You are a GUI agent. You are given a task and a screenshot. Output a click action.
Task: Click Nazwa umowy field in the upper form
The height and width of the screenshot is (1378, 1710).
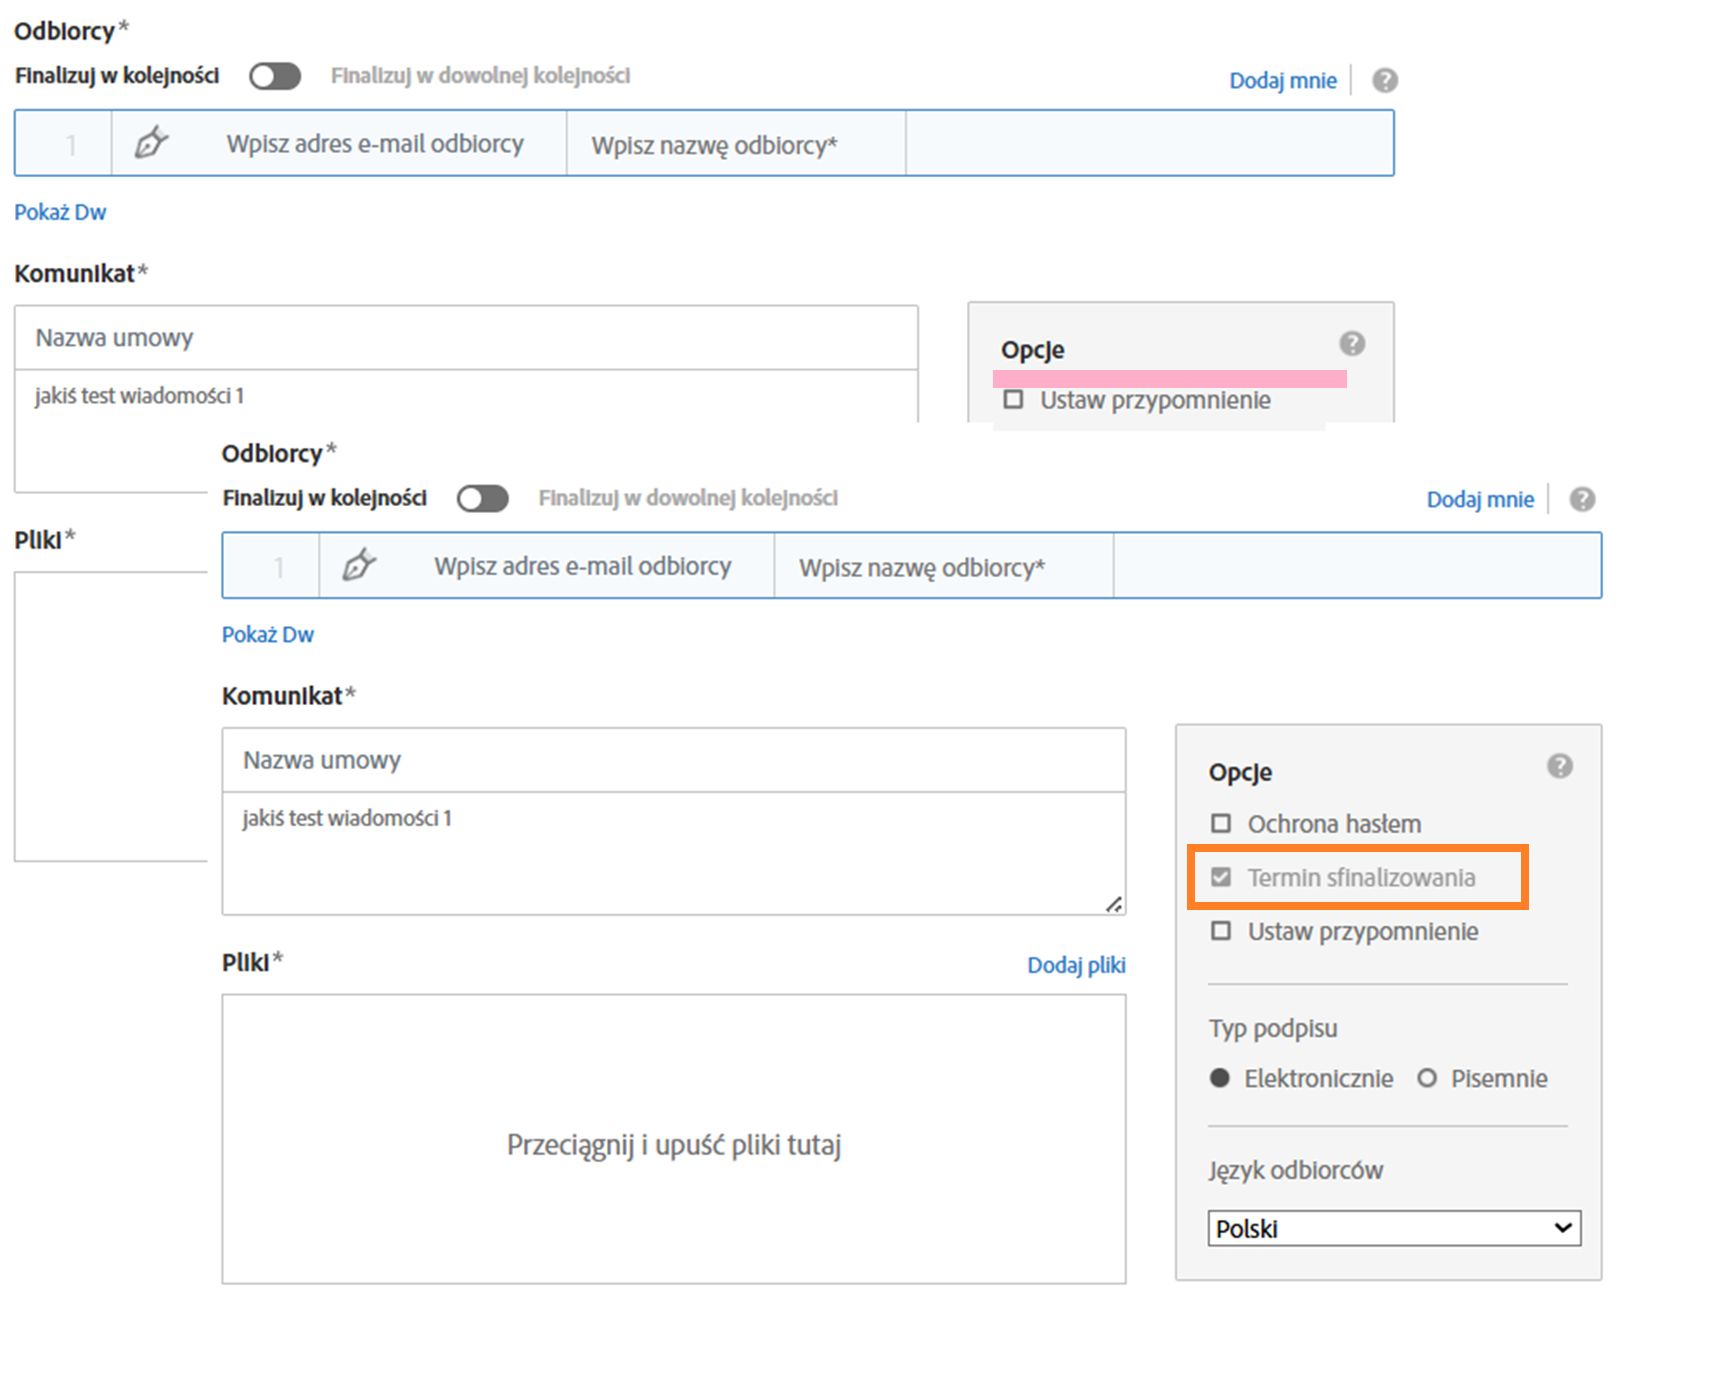coord(466,338)
